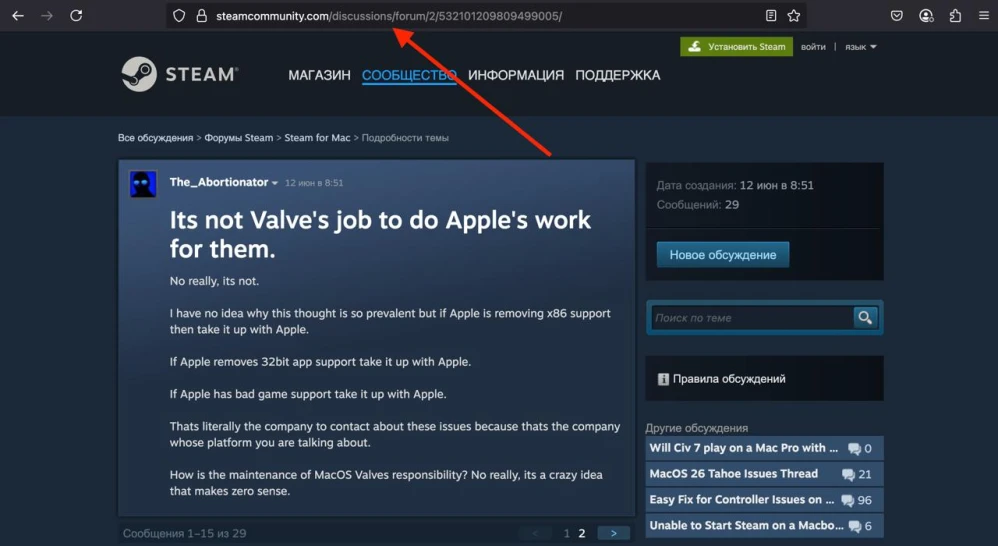Click the post timestamp 12 июн в 8:51
Image resolution: width=998 pixels, height=546 pixels.
click(x=314, y=183)
